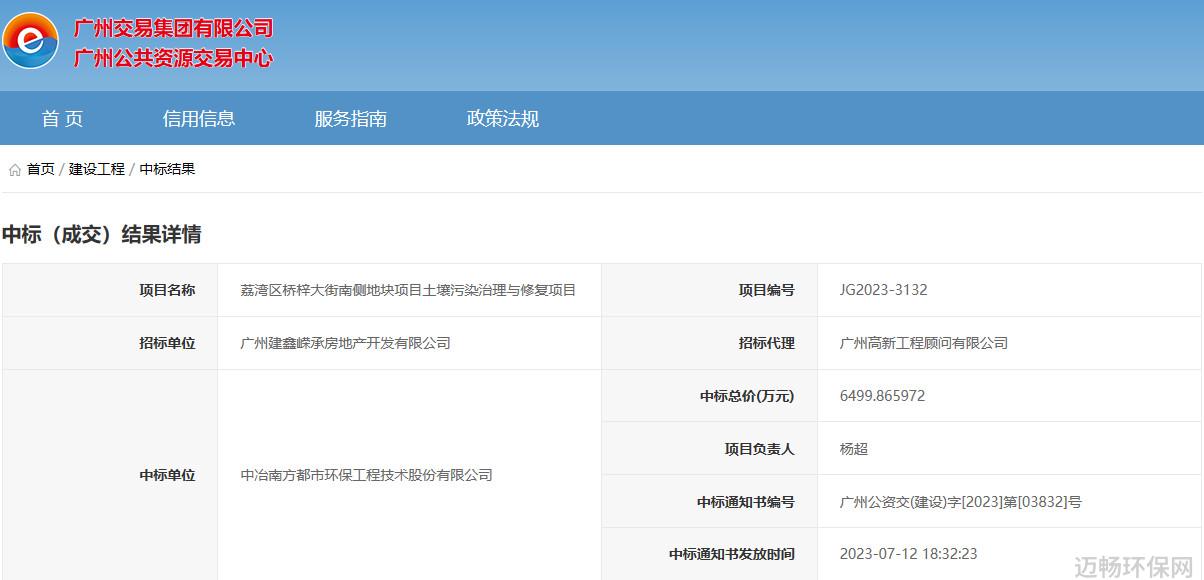
Task: Select the 中标单位 label cell
Action: pyautogui.click(x=110, y=475)
